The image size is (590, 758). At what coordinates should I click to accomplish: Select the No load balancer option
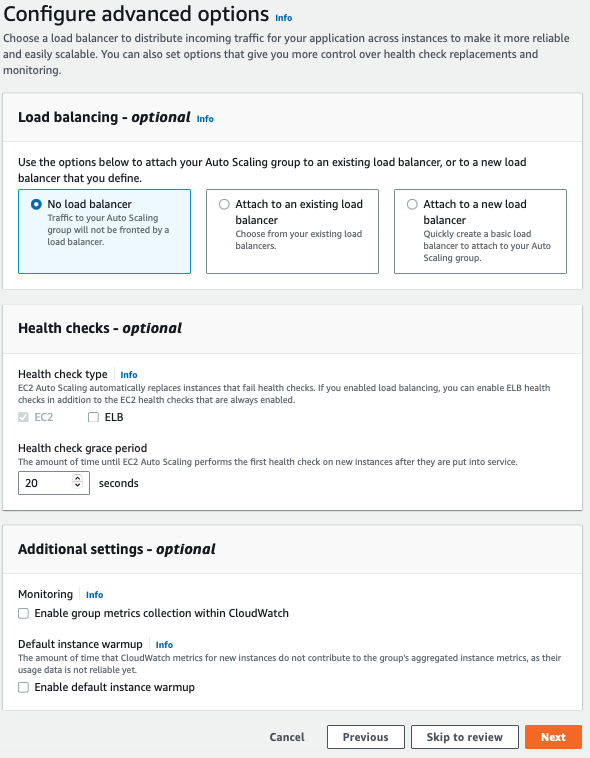pos(36,204)
